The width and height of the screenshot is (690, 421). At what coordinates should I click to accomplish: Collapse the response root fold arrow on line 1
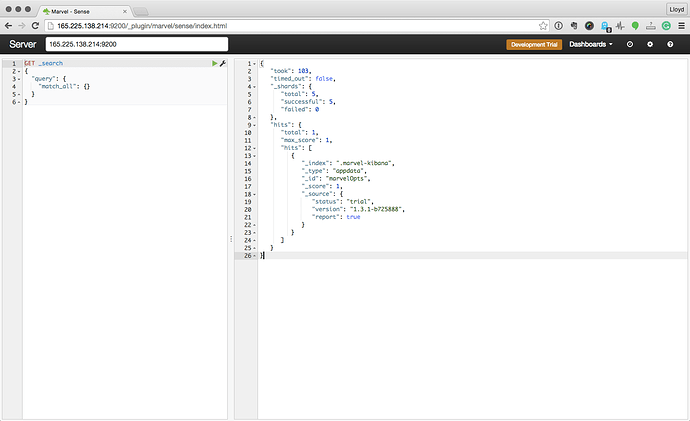254,64
